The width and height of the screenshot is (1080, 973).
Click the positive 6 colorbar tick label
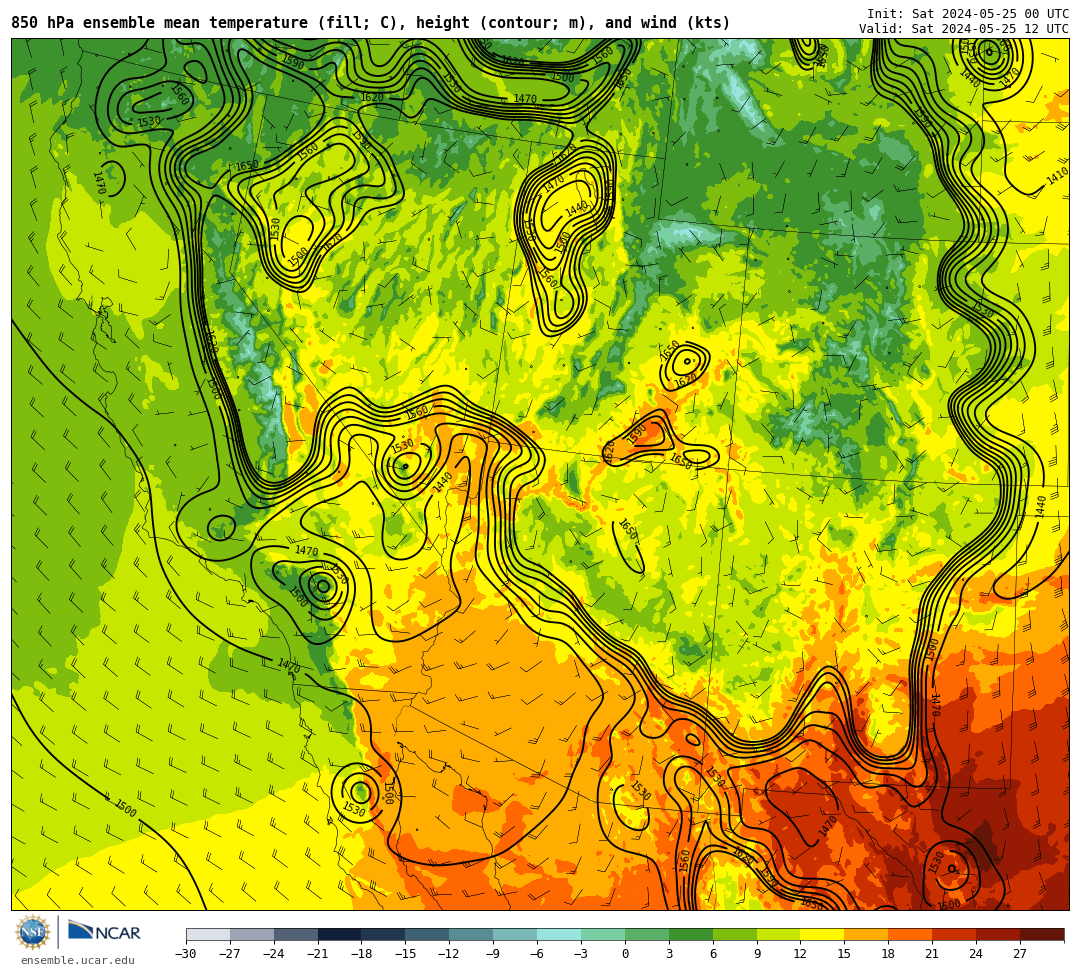713,954
